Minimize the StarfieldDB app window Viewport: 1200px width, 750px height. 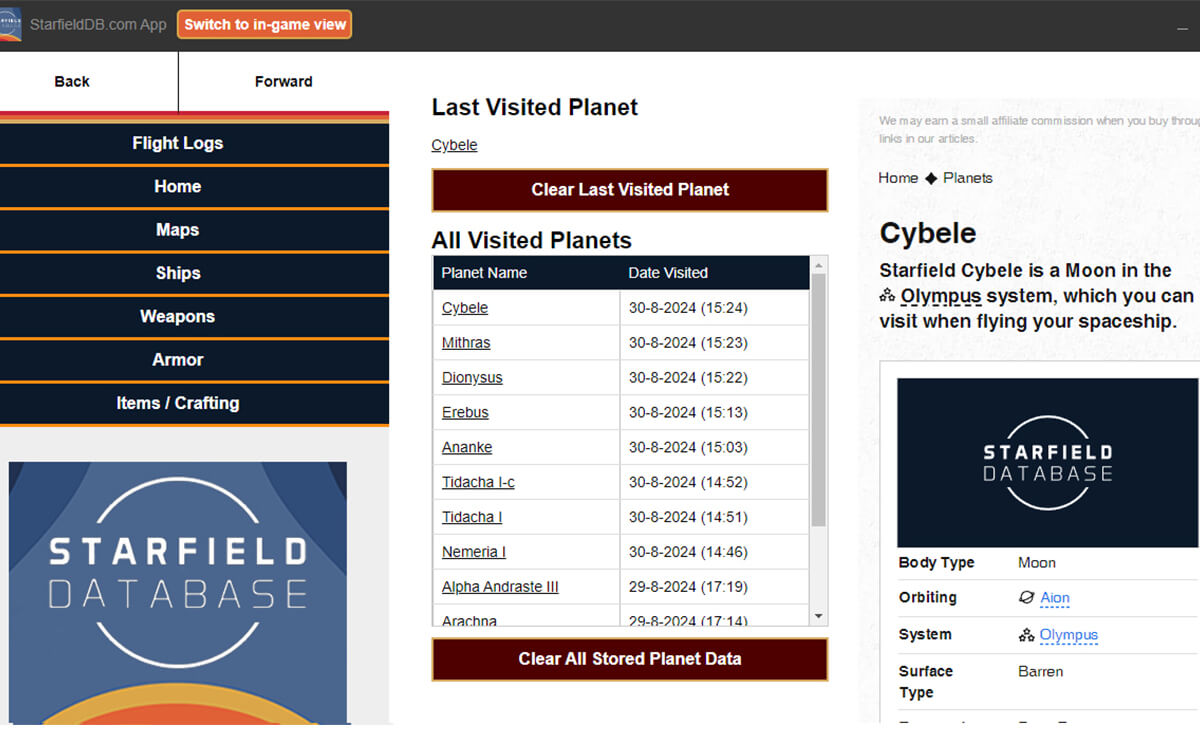[1182, 27]
